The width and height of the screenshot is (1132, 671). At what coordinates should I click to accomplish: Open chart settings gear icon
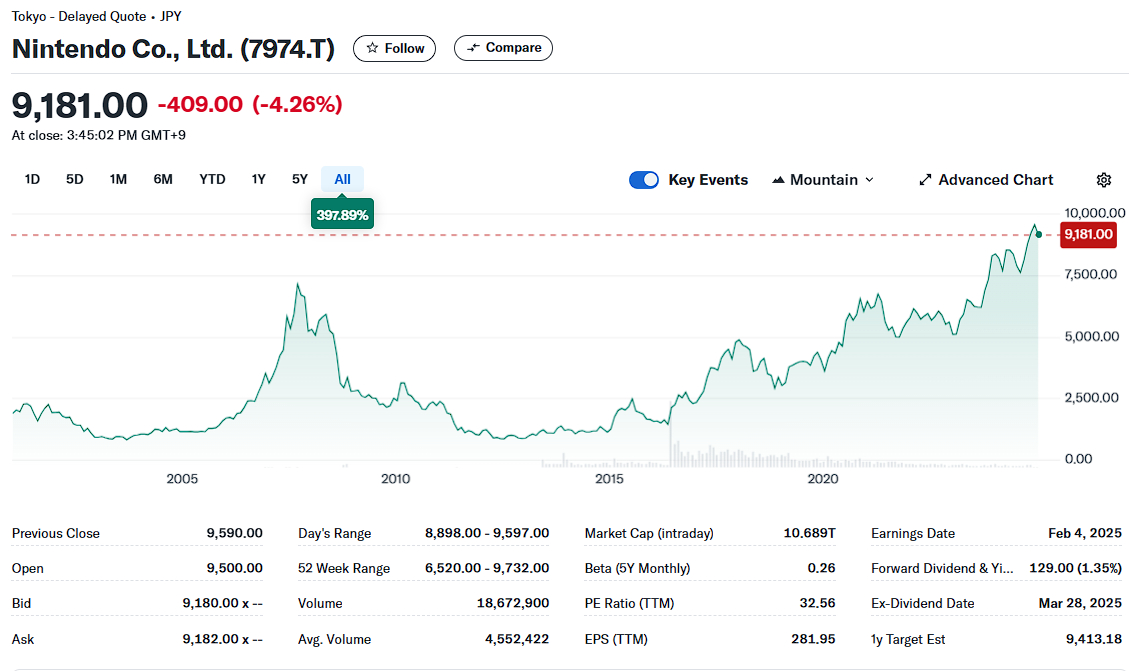point(1103,180)
